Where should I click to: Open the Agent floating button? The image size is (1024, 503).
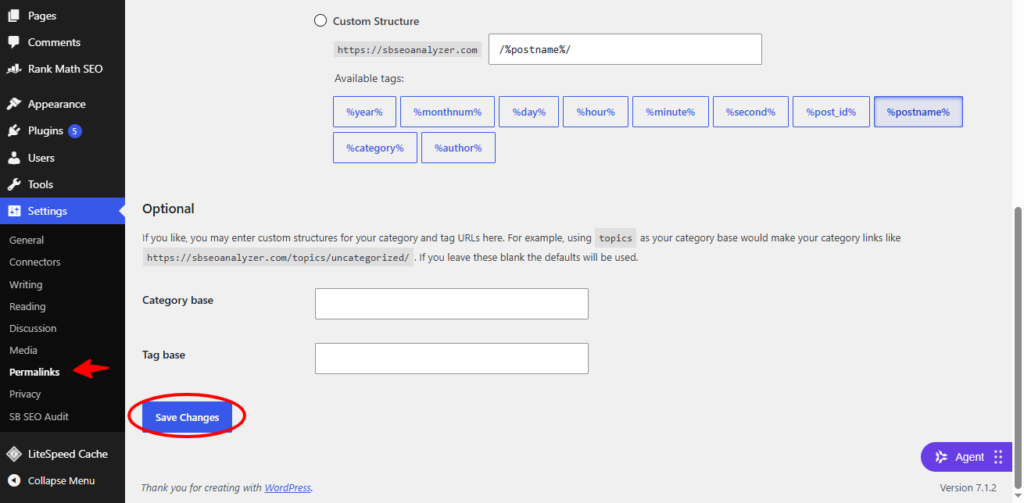[967, 457]
